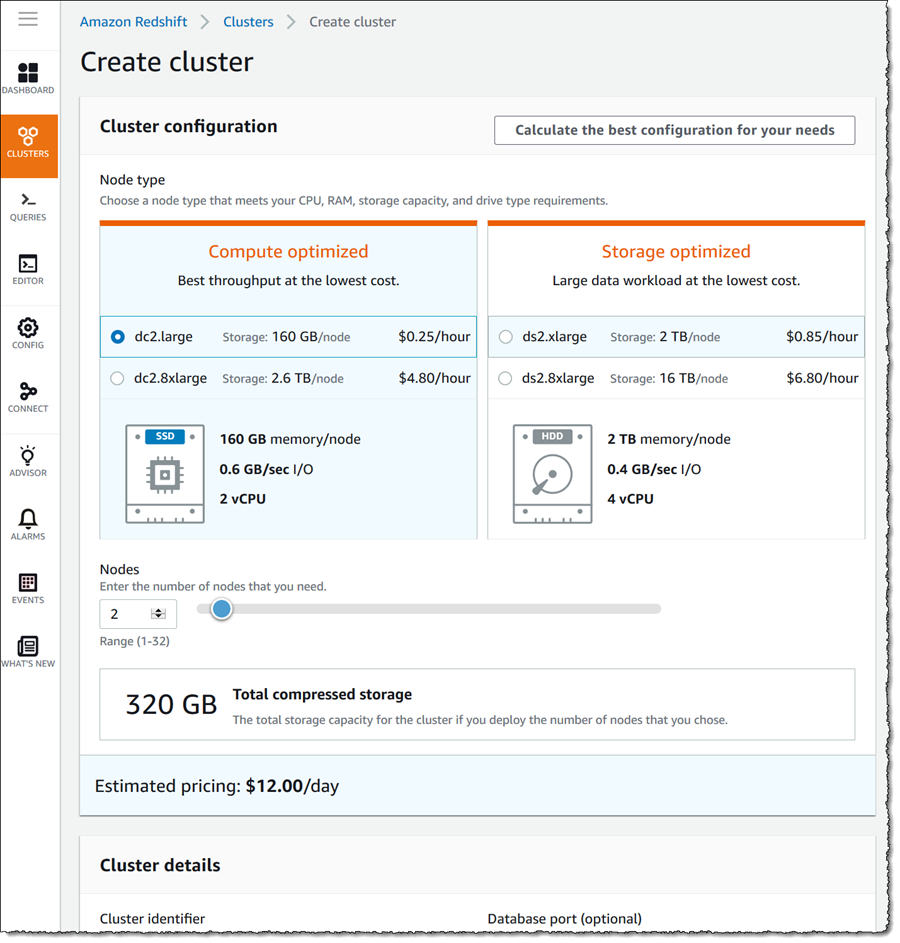Select the dc2.large node type
The width and height of the screenshot is (900, 943).
click(118, 337)
